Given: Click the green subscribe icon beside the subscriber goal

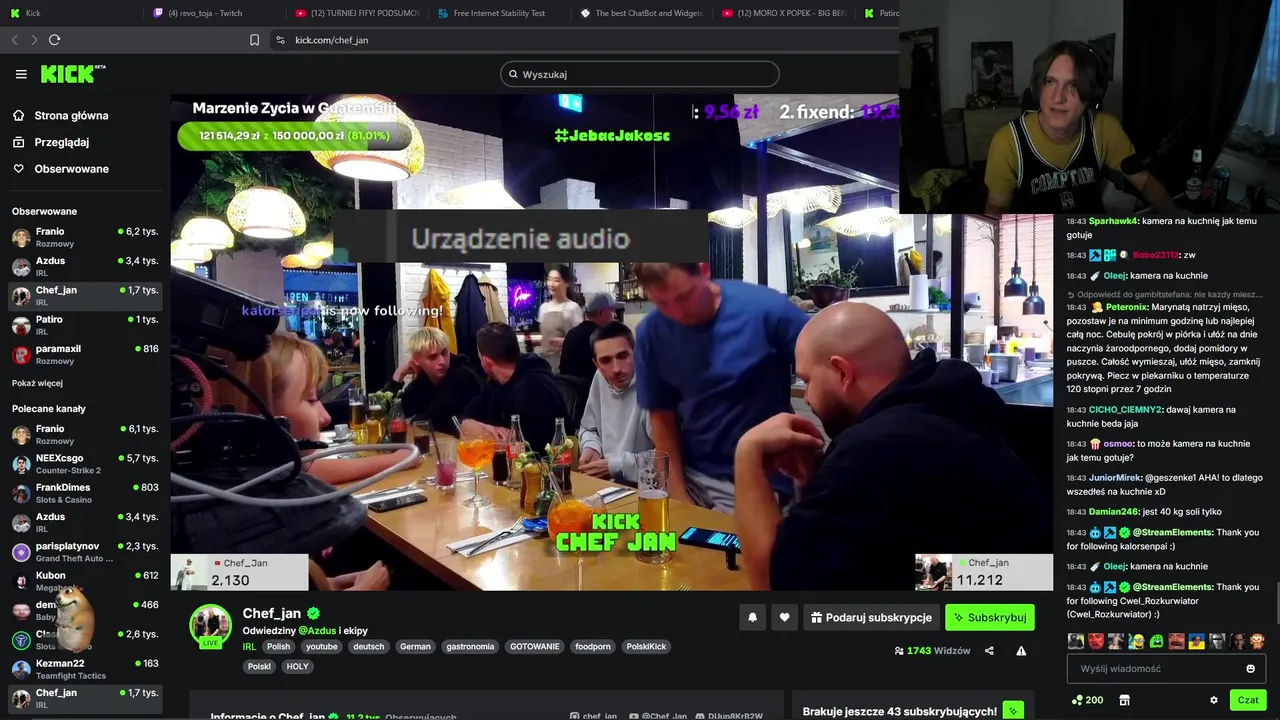Looking at the screenshot, I should tap(1013, 711).
